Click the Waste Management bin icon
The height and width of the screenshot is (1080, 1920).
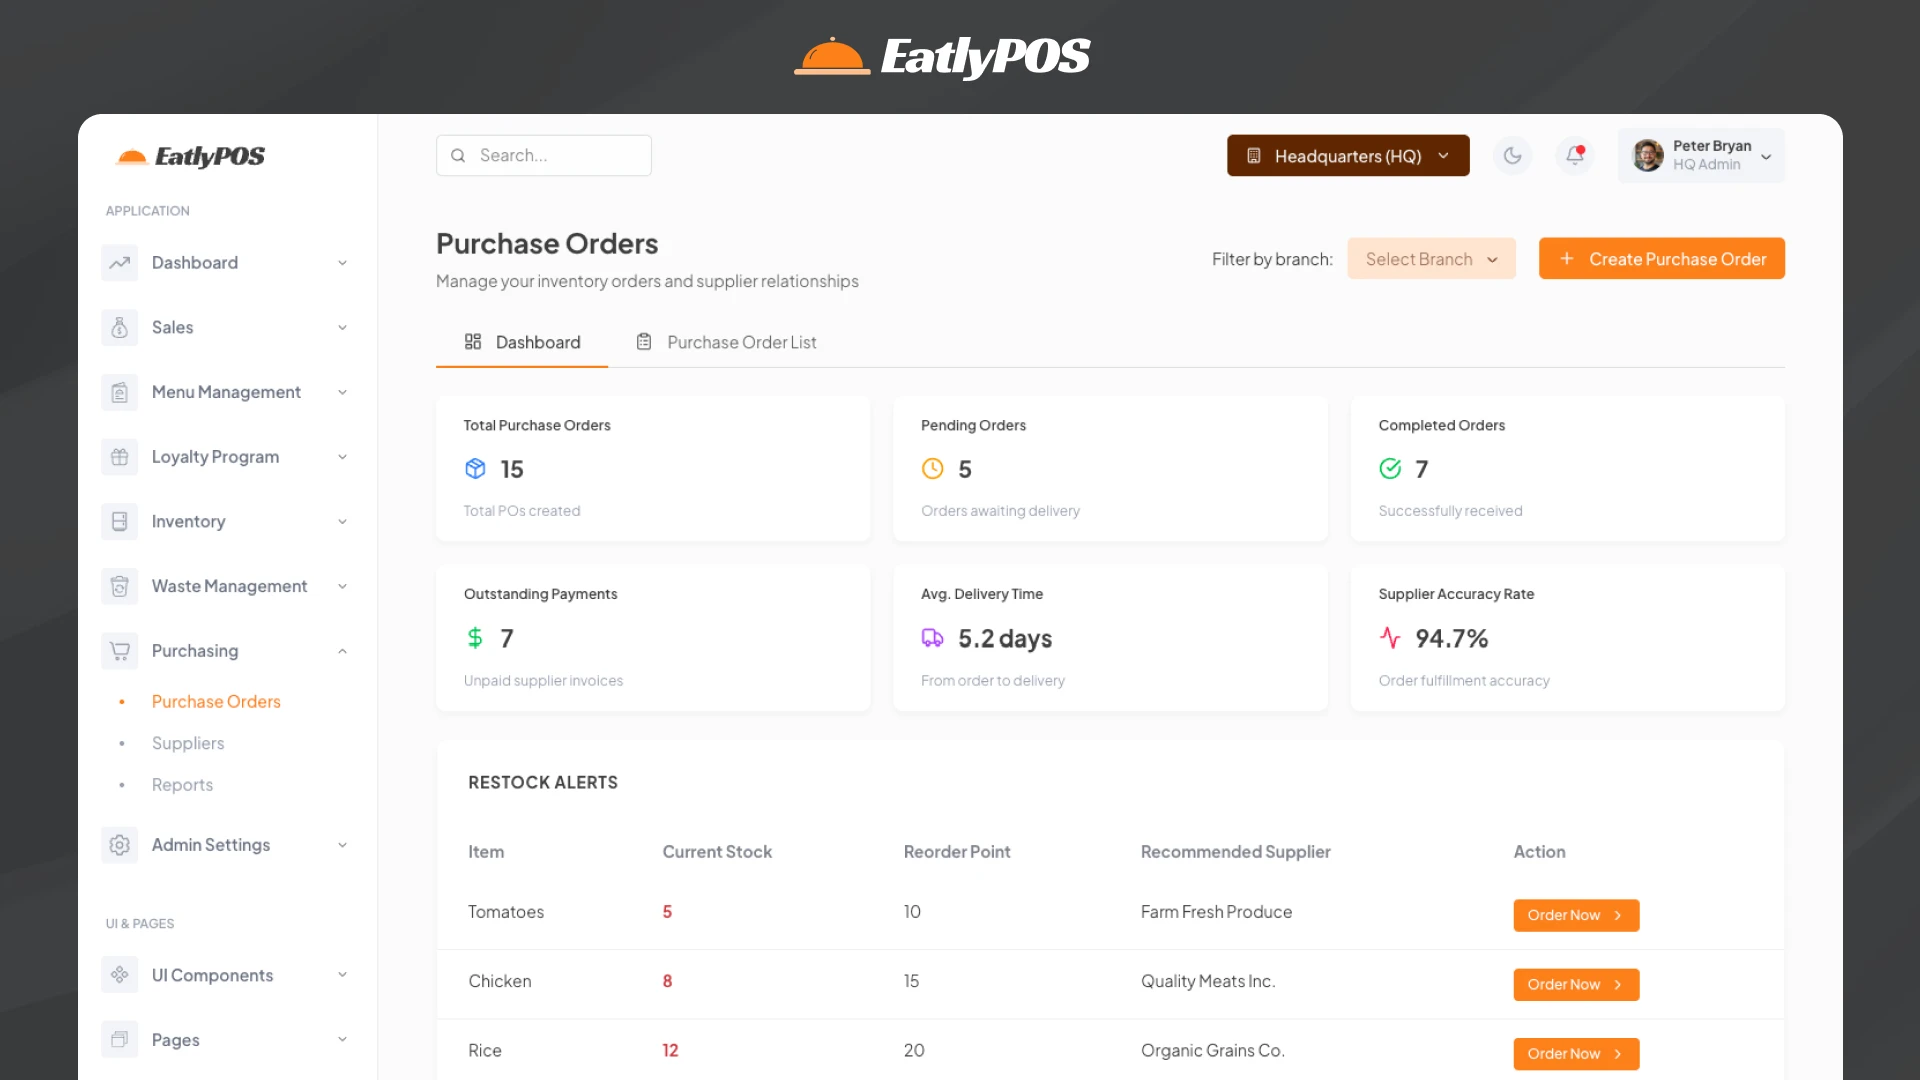120,586
